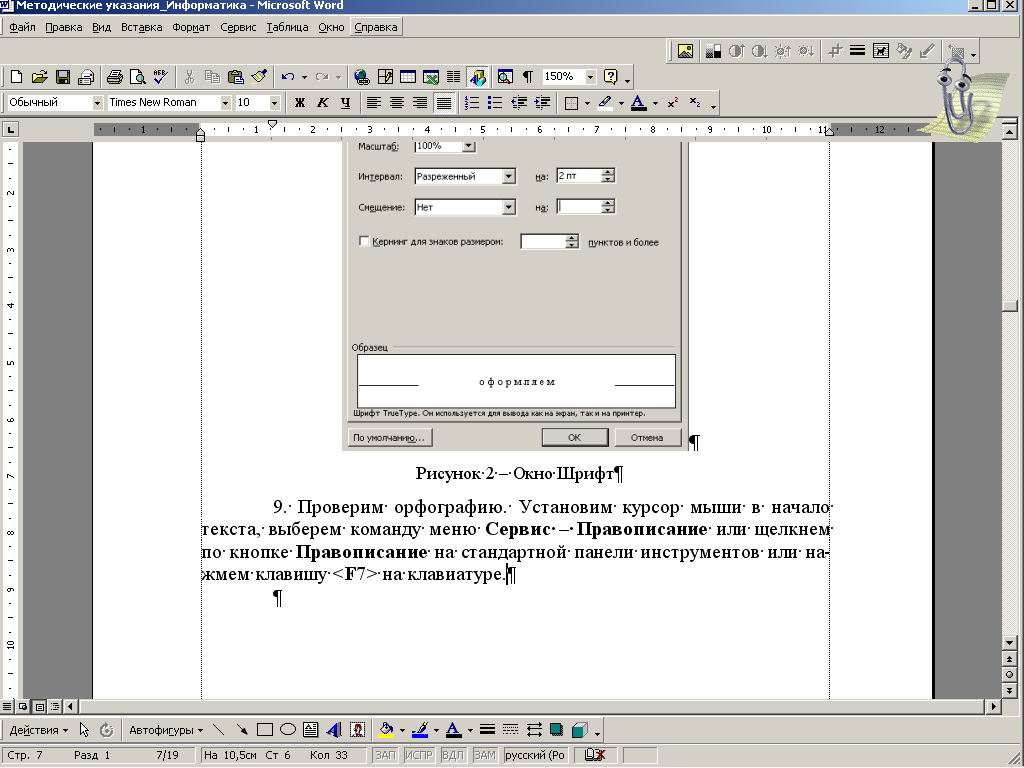The height and width of the screenshot is (768, 1024).
Task: Toggle italic formatting (К)
Action: 323,103
